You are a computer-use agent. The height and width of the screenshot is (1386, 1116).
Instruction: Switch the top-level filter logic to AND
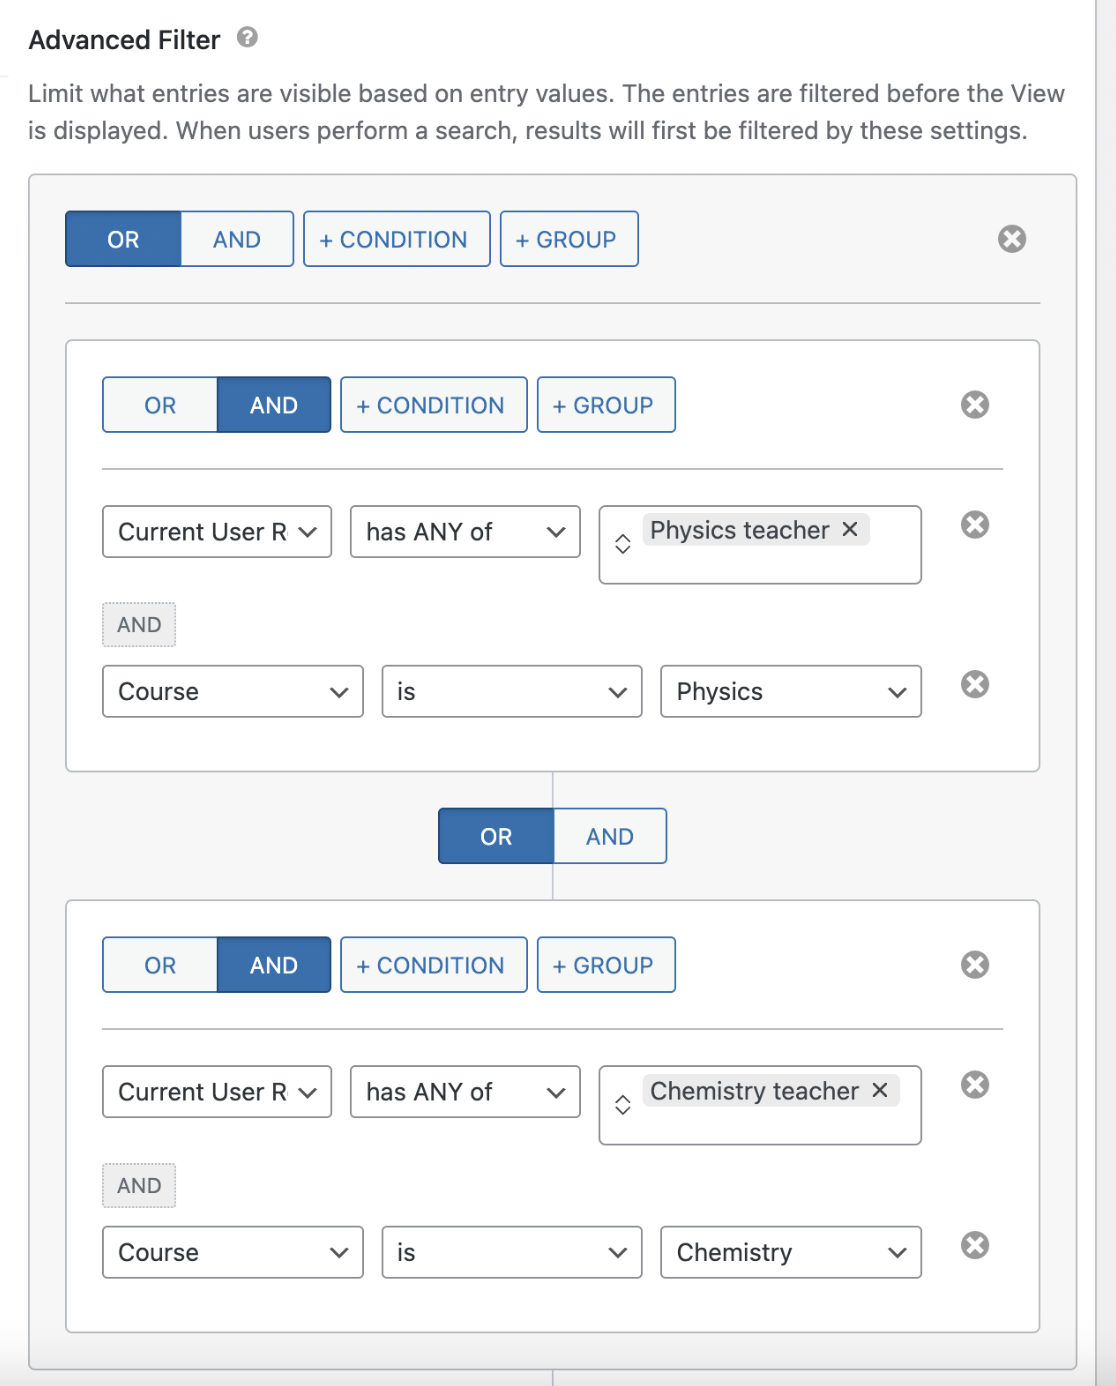(236, 239)
